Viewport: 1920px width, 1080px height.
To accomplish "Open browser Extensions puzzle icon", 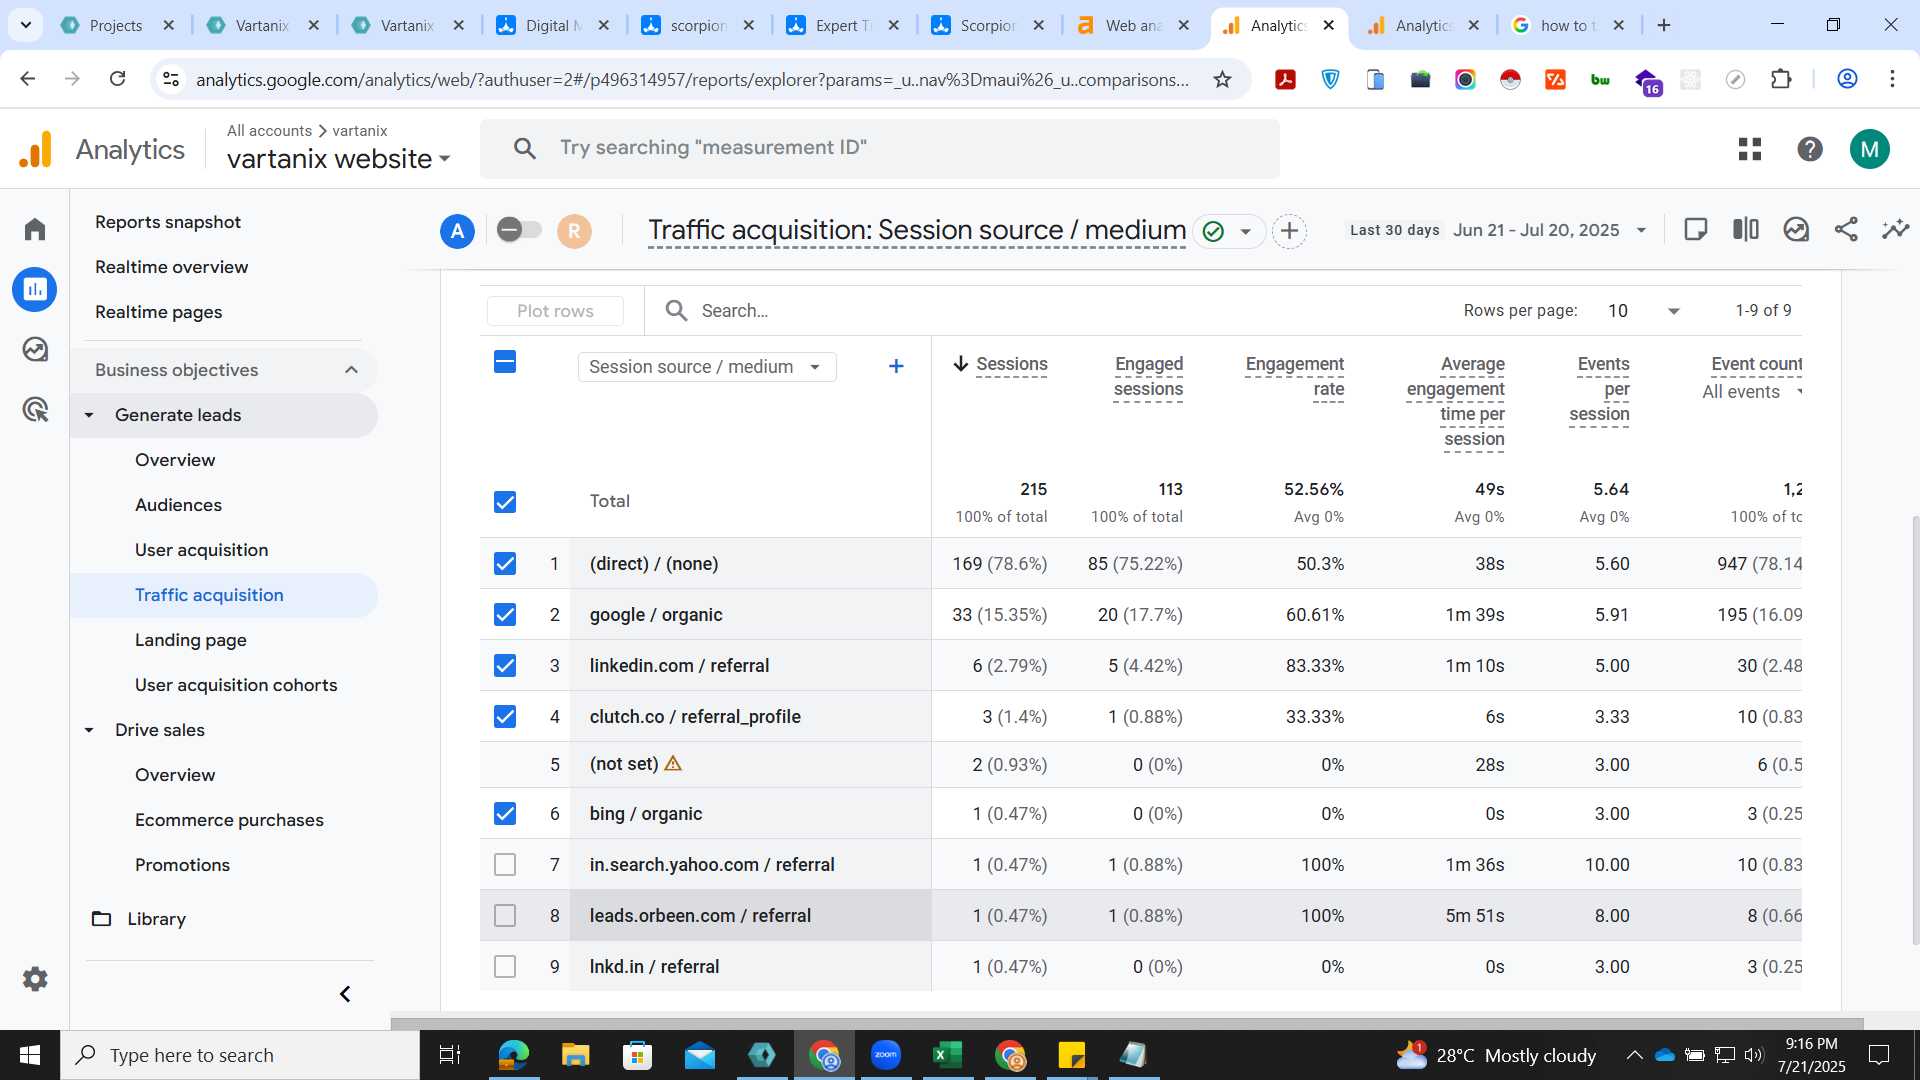I will [x=1781, y=79].
